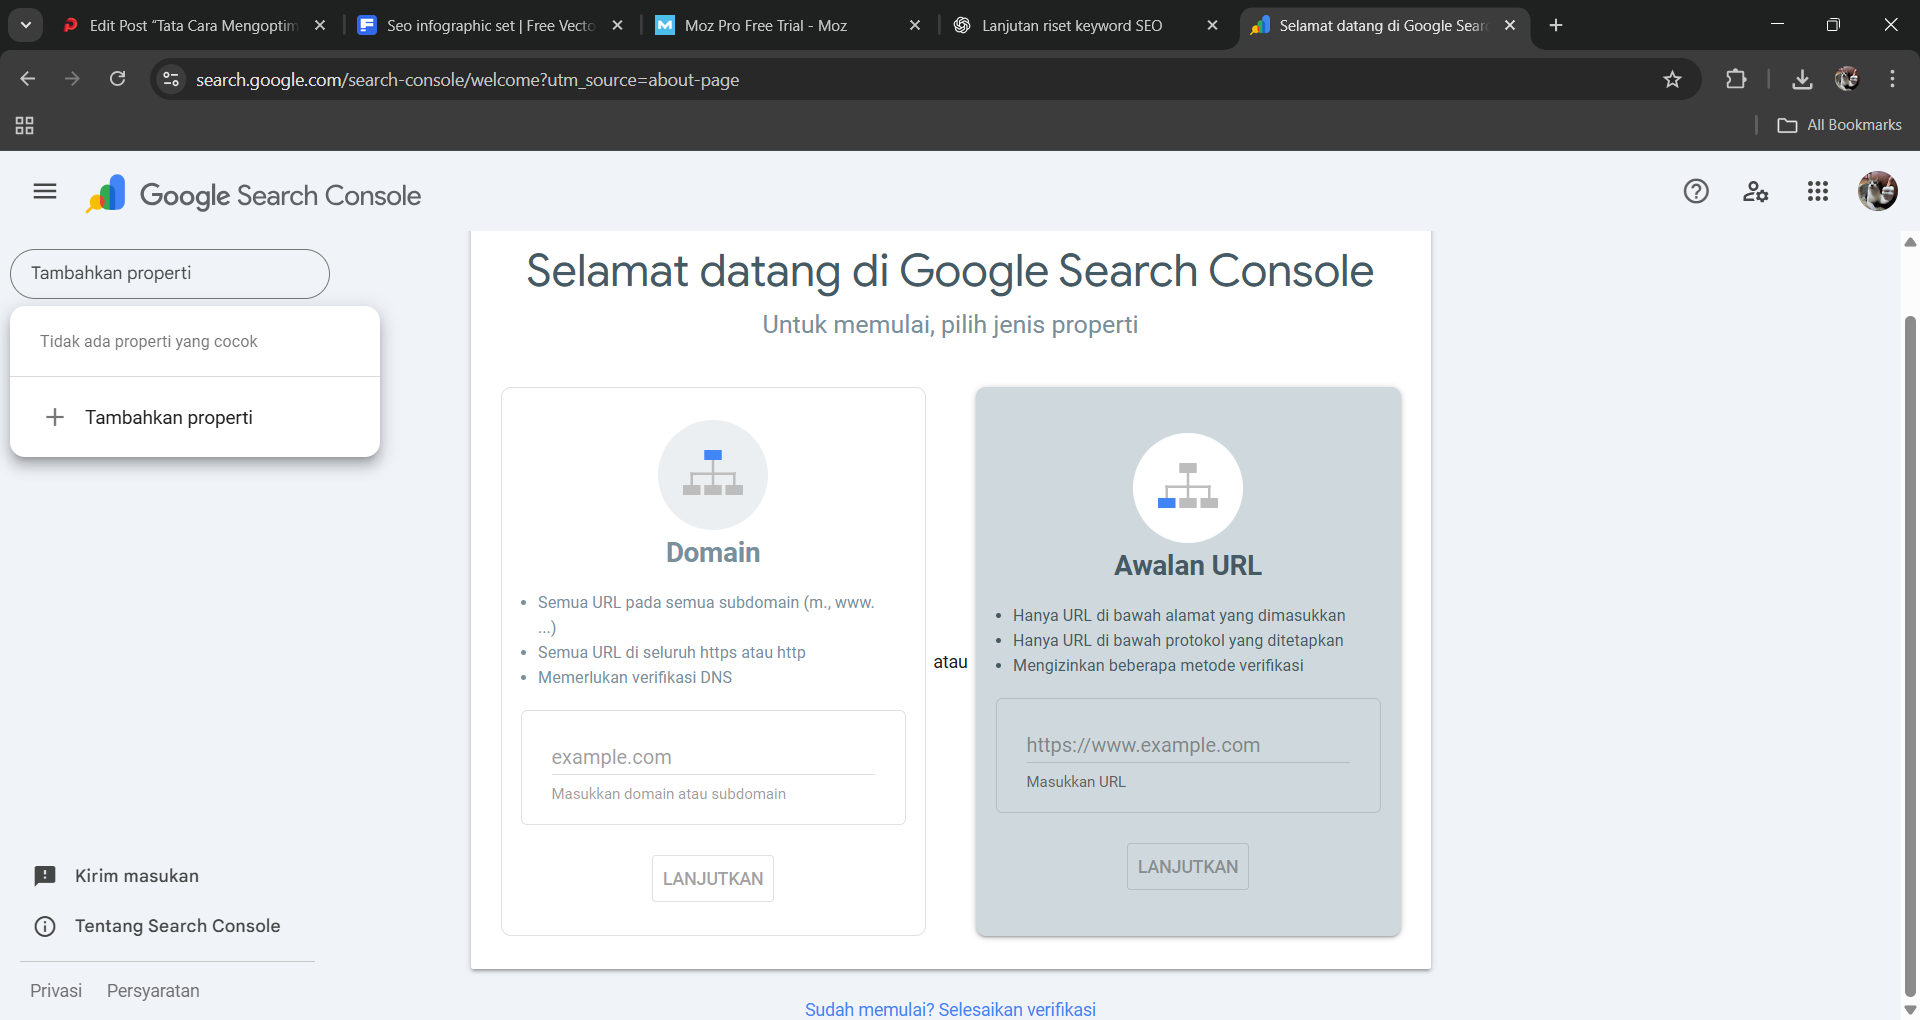Open the hamburger main menu

point(45,191)
